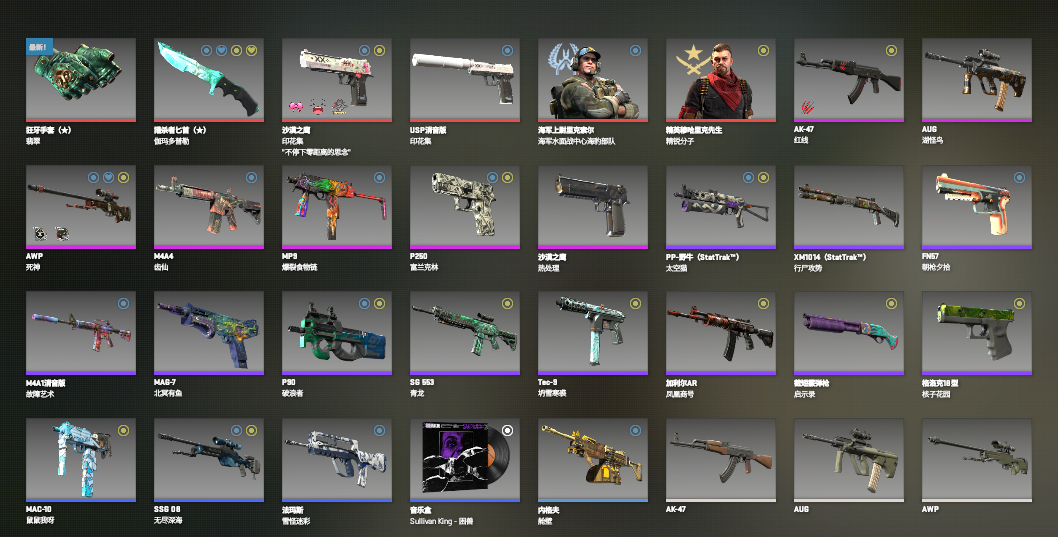Click the yellow equipped icon on the P250 tile
The height and width of the screenshot is (537, 1058).
pos(507,177)
